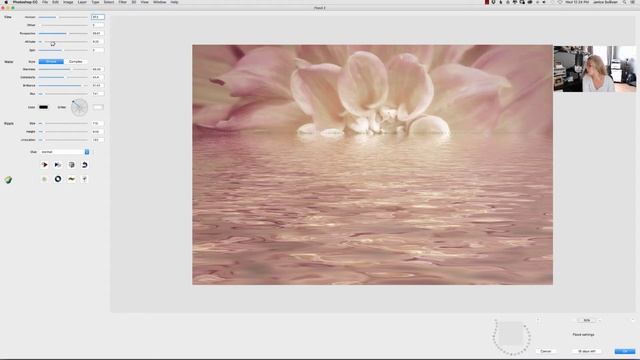
Task: Open the Glue blend mode dropdown
Action: [x=64, y=152]
